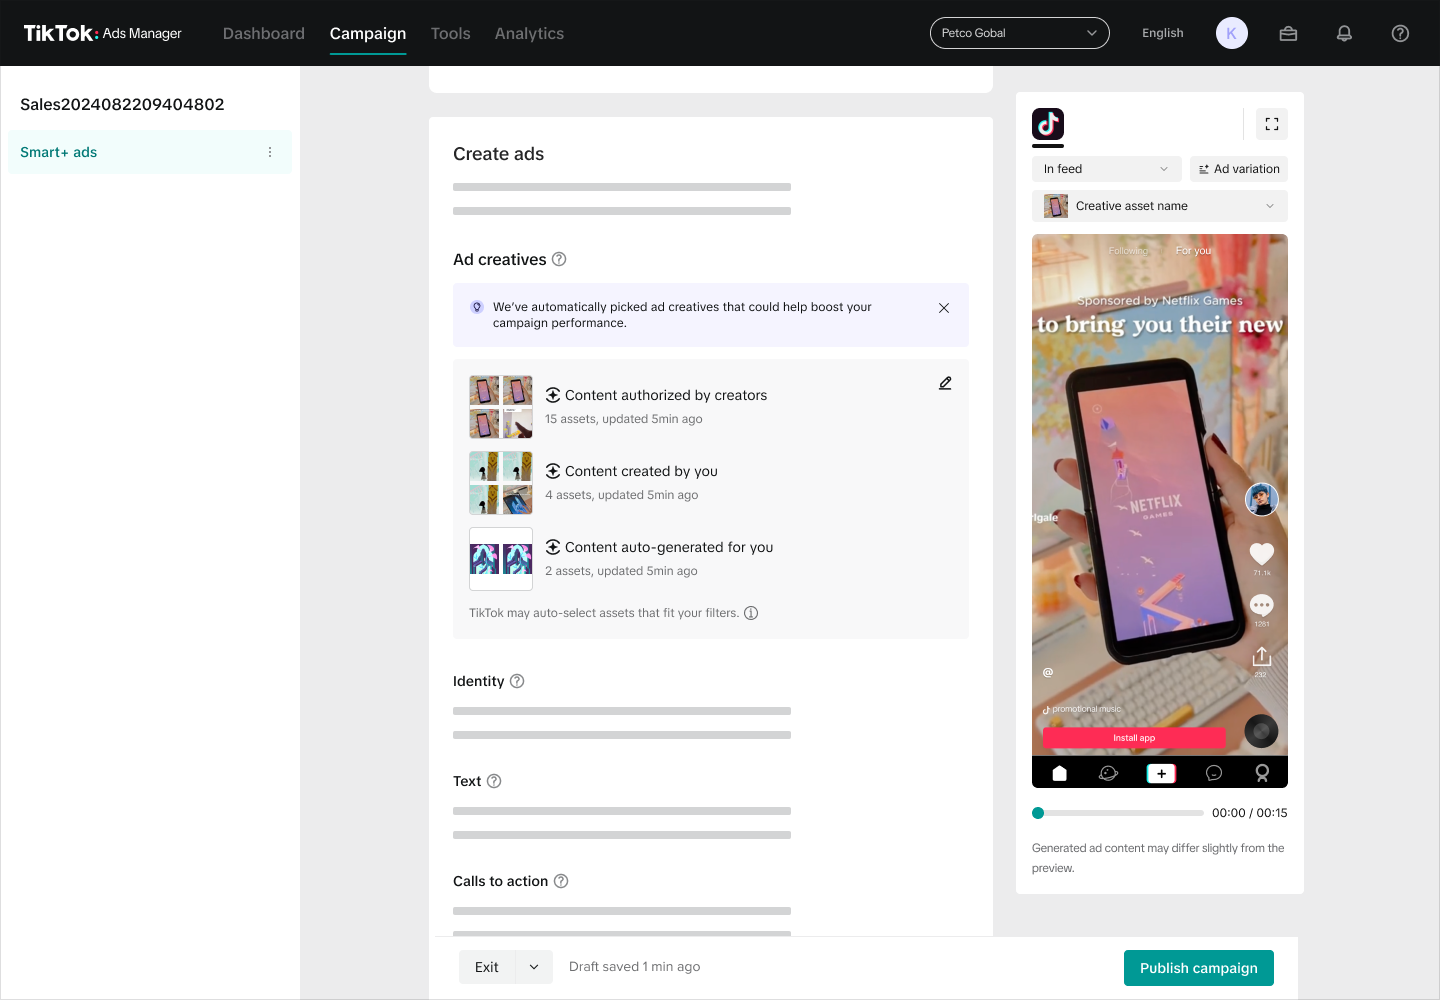Expand the ad preview to fullscreen
This screenshot has width=1440, height=1000.
click(x=1272, y=124)
